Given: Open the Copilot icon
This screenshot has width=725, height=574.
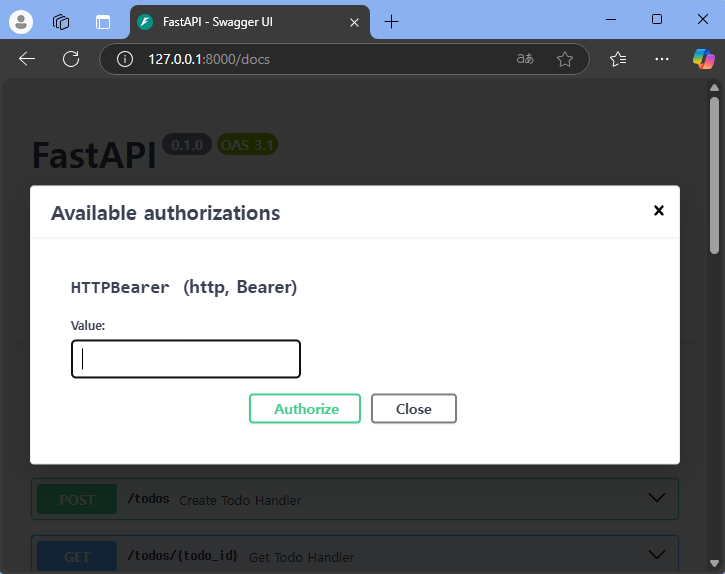Looking at the screenshot, I should coord(703,59).
